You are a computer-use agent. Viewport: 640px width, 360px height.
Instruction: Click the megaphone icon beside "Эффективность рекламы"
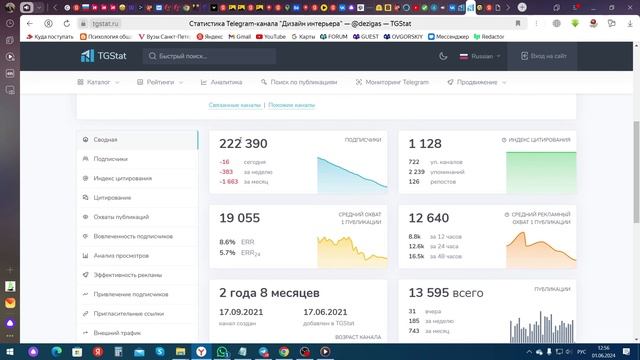(x=85, y=275)
